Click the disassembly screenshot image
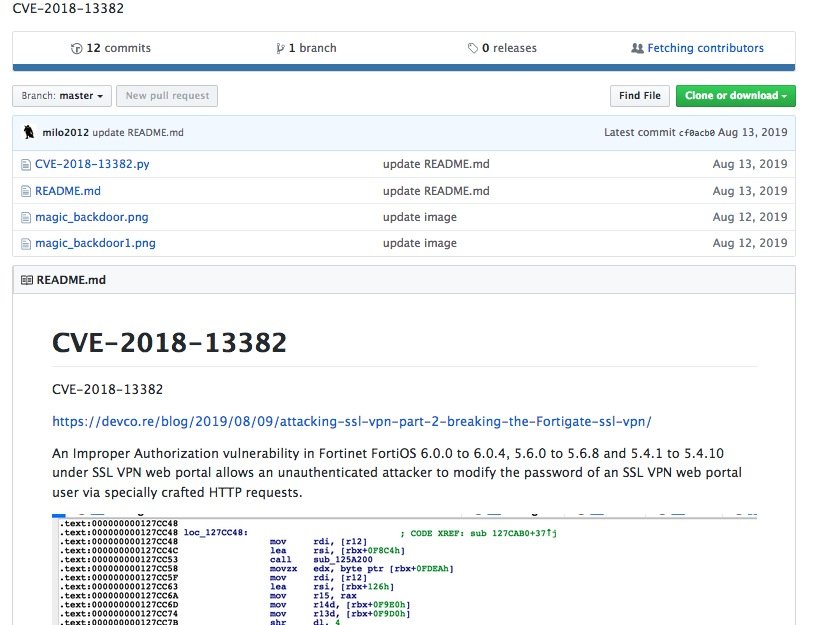This screenshot has height=625, width=816. (x=404, y=569)
